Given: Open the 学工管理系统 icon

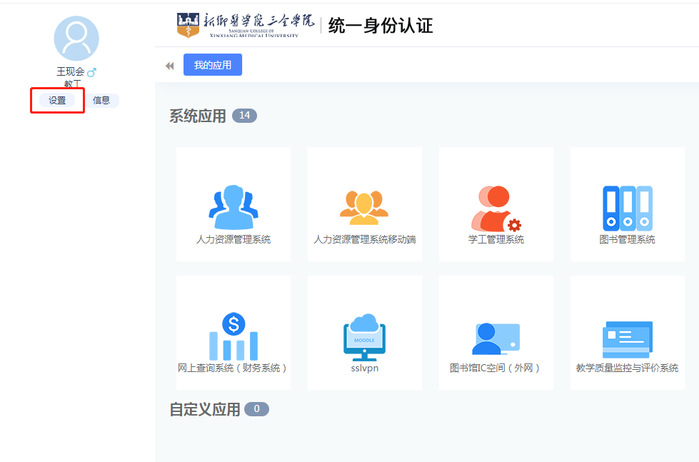Looking at the screenshot, I should [496, 207].
